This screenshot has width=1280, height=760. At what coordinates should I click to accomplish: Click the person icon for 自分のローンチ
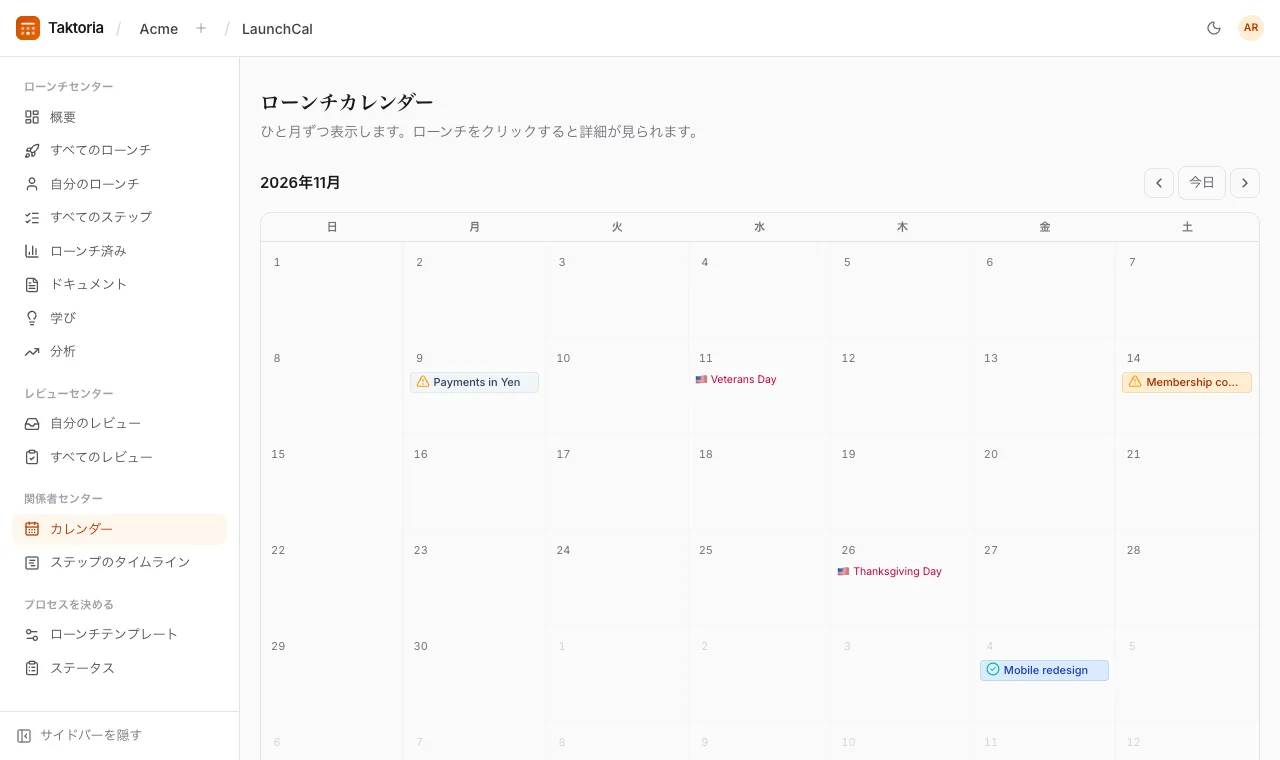click(x=32, y=184)
